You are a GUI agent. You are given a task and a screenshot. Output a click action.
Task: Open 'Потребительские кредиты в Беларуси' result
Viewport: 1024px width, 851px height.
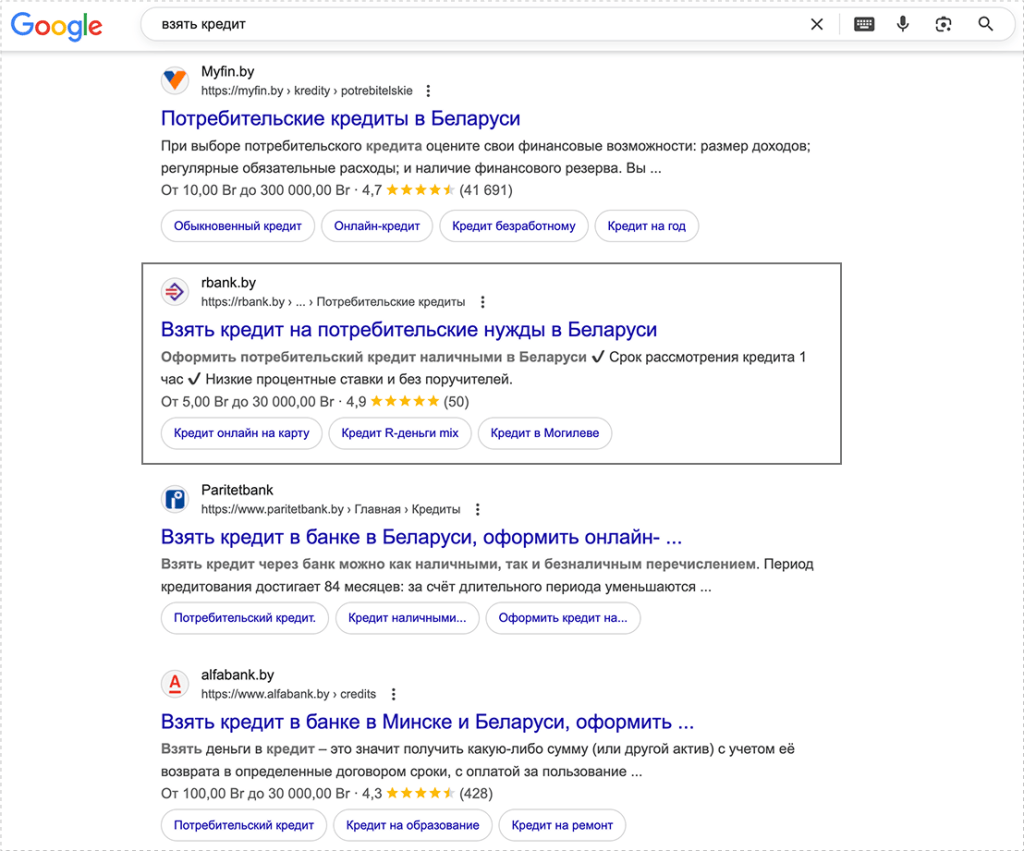tap(340, 119)
